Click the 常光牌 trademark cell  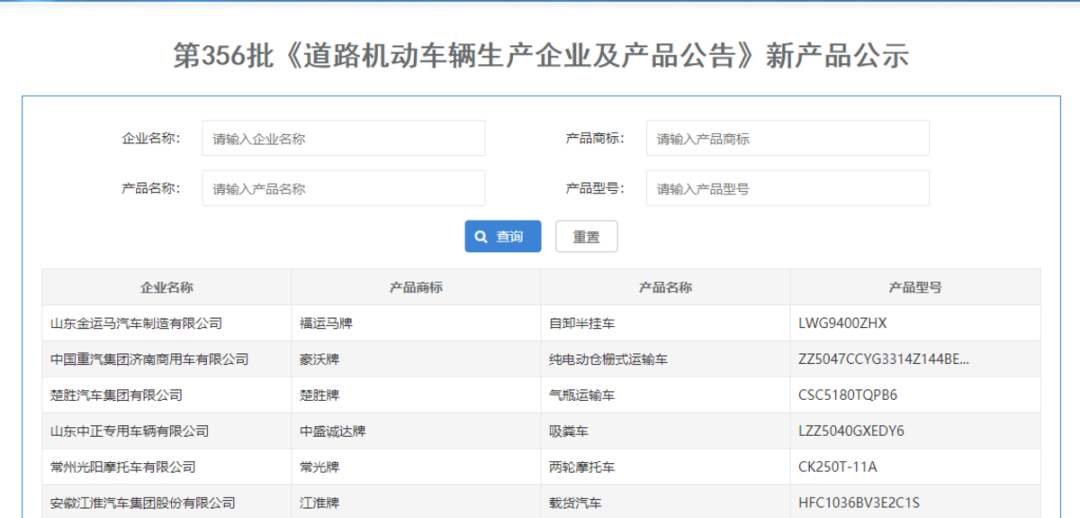[x=416, y=467]
